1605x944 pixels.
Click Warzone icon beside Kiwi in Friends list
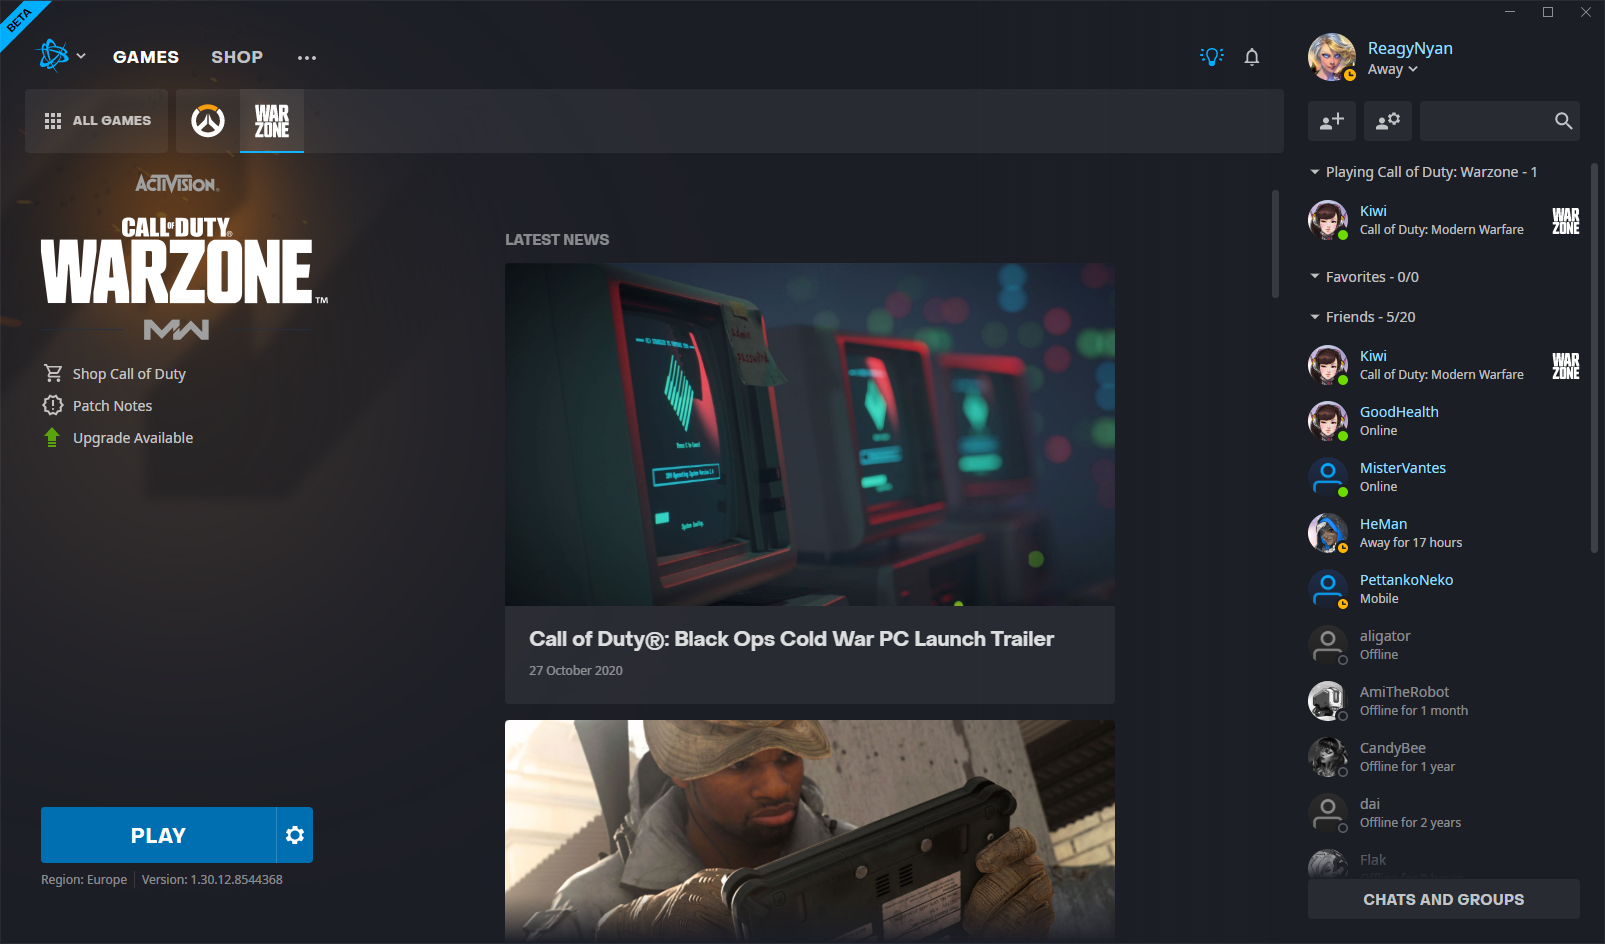pyautogui.click(x=1566, y=366)
